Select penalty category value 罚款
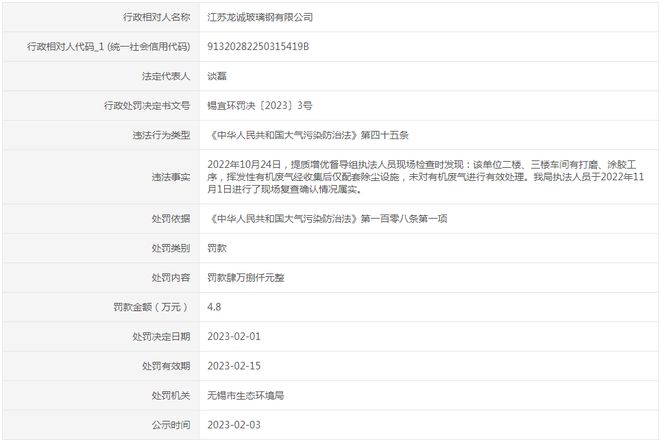Screen dimensions: 660x440 tap(217, 248)
